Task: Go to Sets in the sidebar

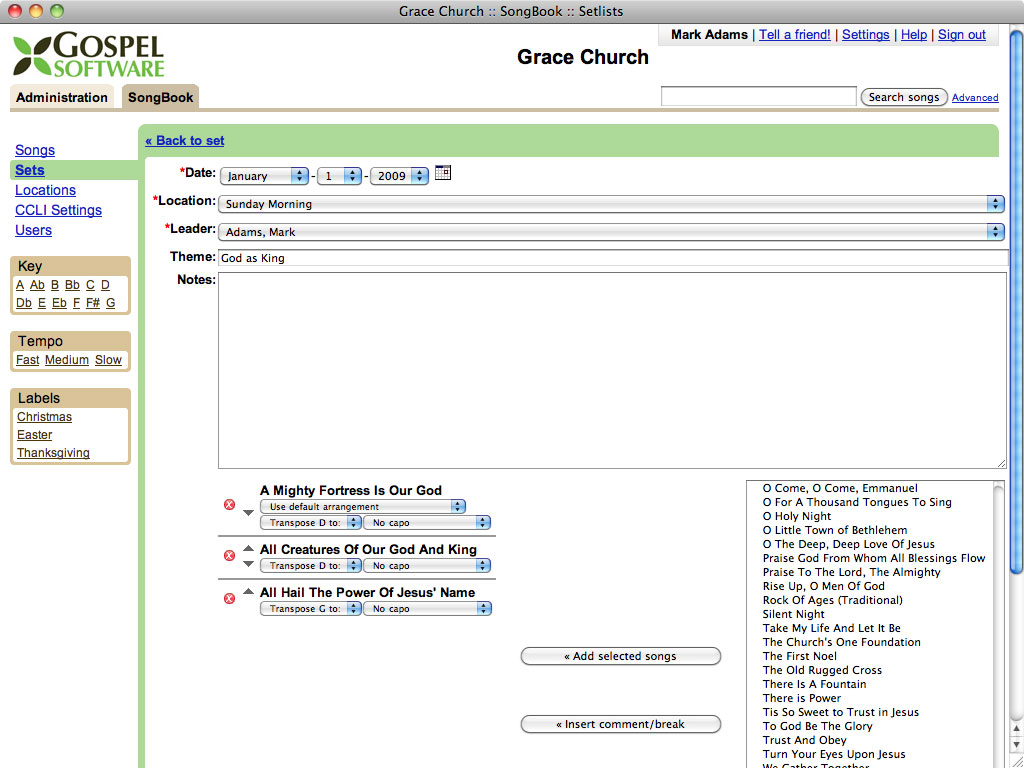Action: (29, 170)
